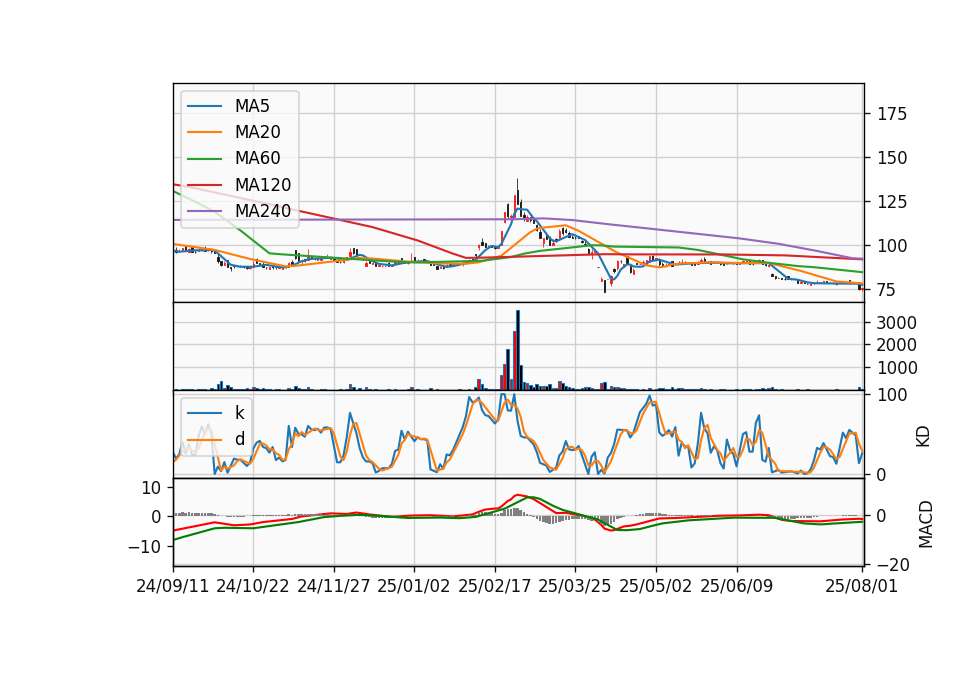The image size is (960, 690).
Task: Click the blue MA5 legend line sample
Action: point(204,107)
